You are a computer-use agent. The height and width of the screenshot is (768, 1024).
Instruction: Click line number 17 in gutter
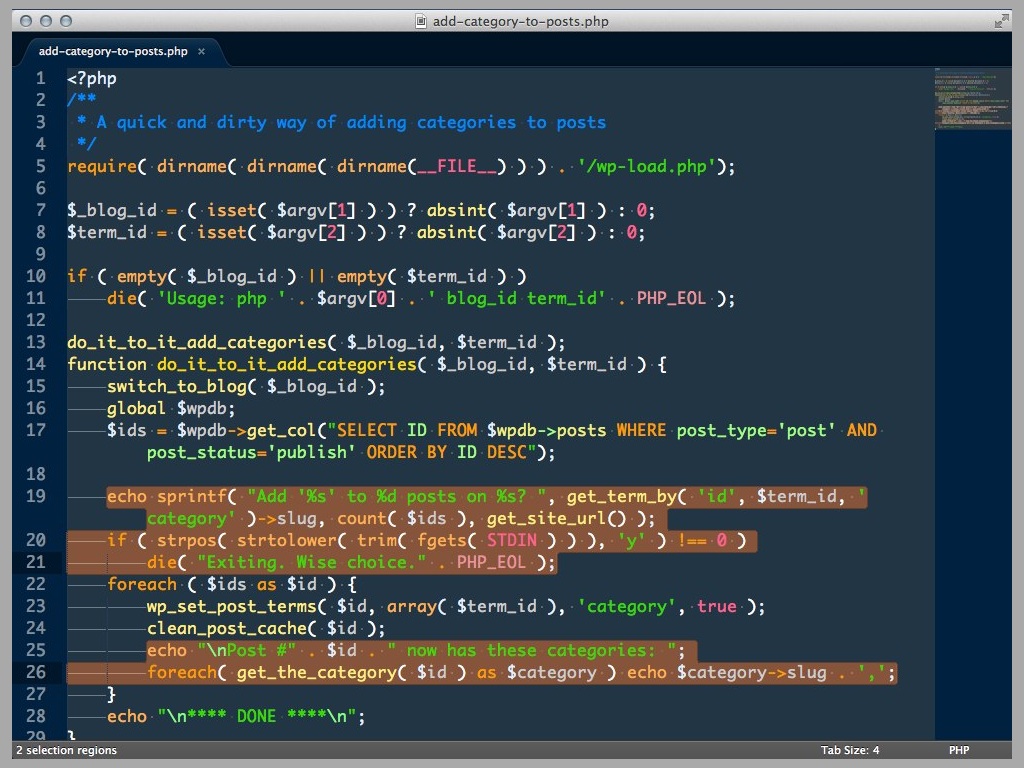pyautogui.click(x=36, y=430)
